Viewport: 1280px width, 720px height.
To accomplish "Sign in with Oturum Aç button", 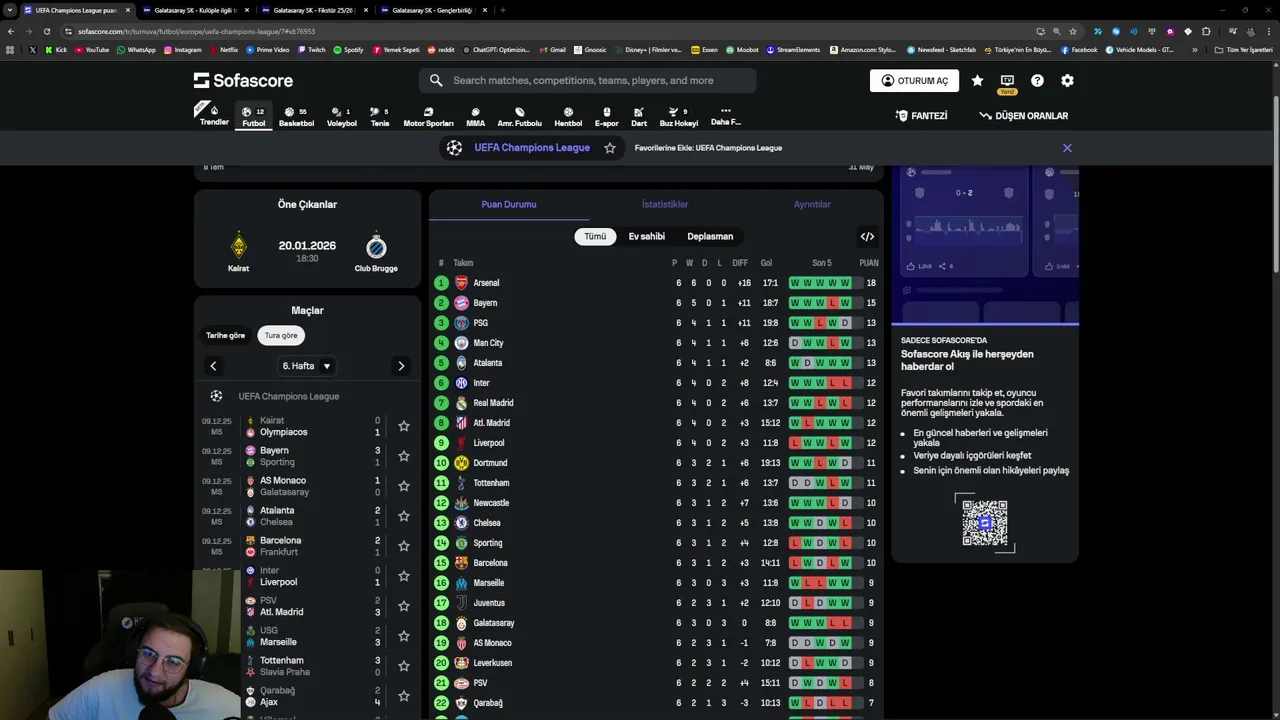I will pos(914,81).
